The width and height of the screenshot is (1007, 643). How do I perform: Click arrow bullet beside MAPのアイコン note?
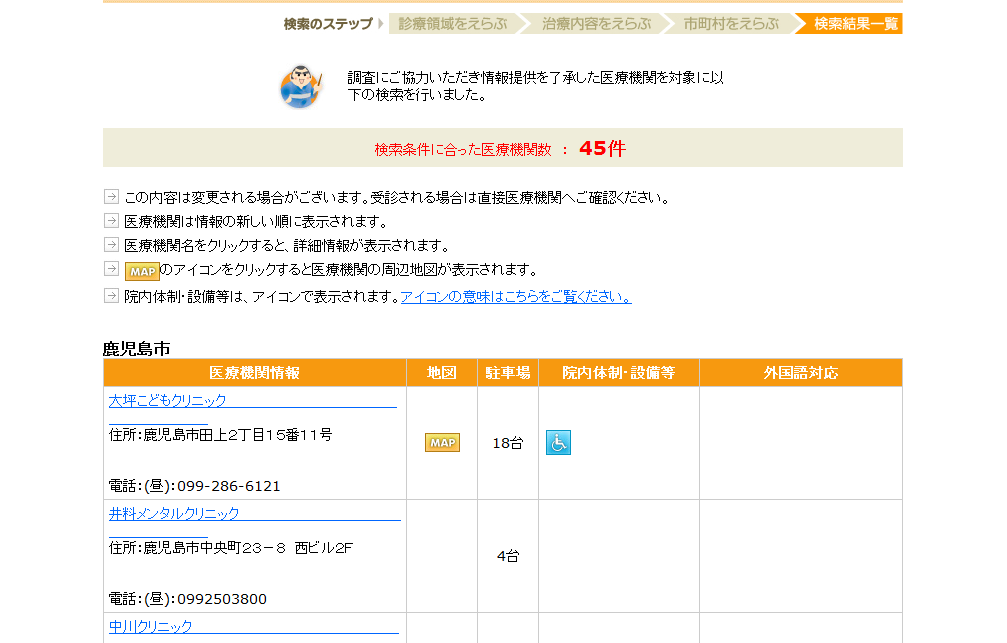[x=111, y=269]
